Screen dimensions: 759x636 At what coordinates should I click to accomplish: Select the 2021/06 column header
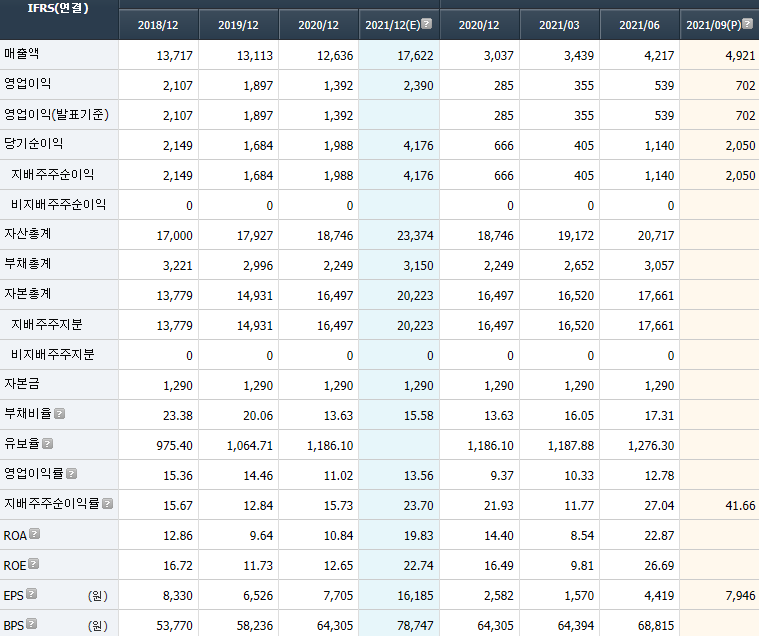coord(639,25)
